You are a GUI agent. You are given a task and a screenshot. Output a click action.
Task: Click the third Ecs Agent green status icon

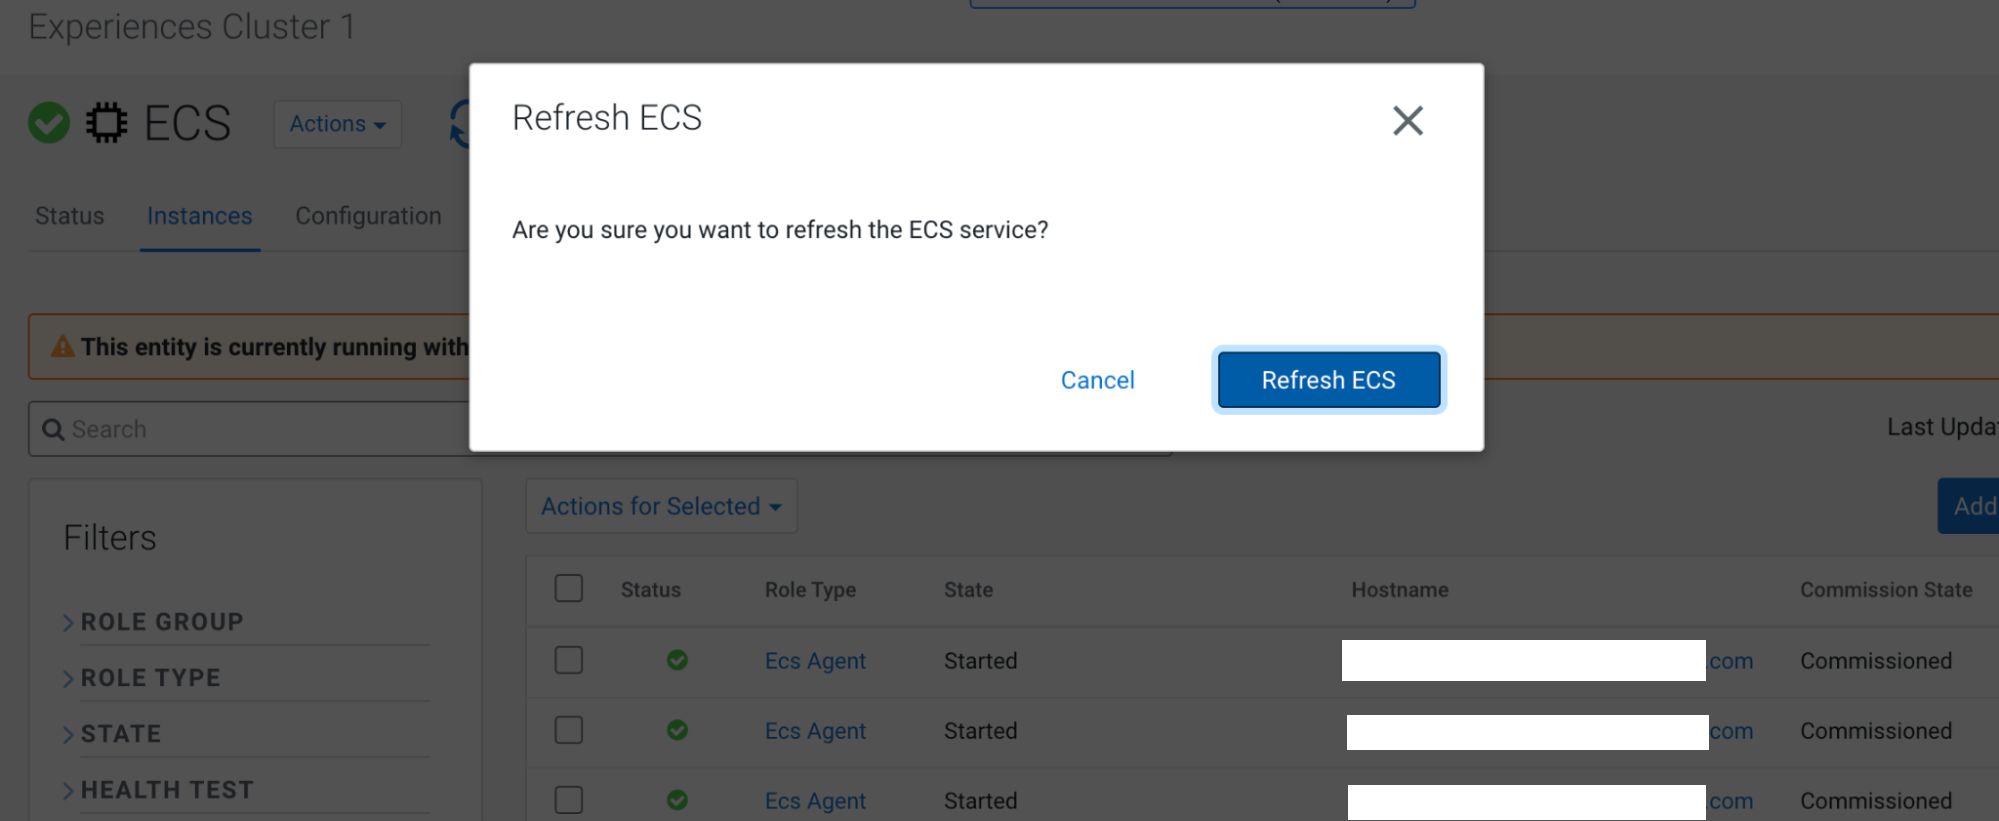[677, 800]
